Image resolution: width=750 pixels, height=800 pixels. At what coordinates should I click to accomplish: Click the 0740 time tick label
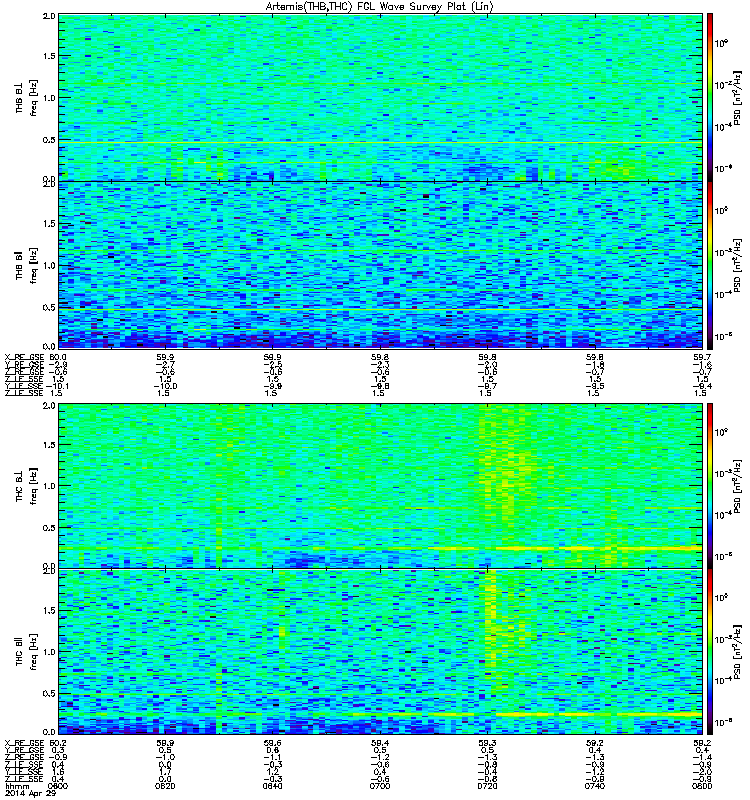click(595, 786)
